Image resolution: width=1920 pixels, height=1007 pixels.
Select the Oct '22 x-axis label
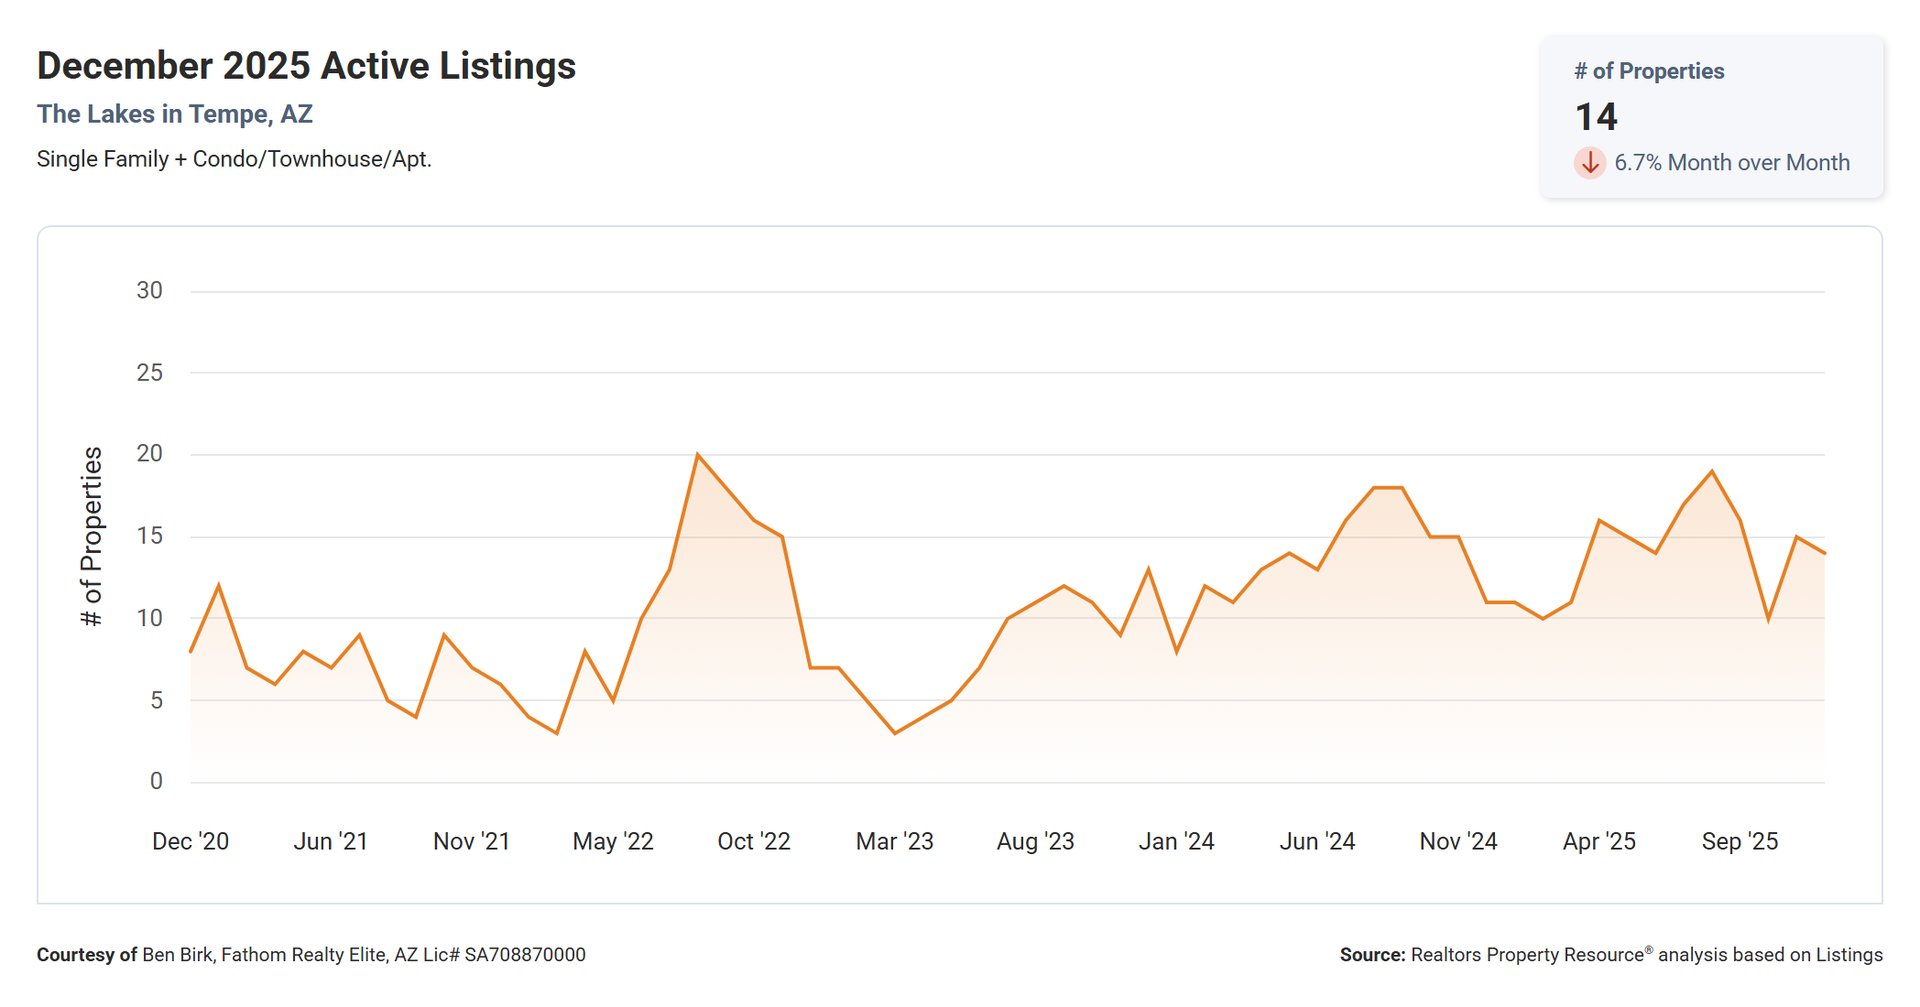tap(753, 841)
